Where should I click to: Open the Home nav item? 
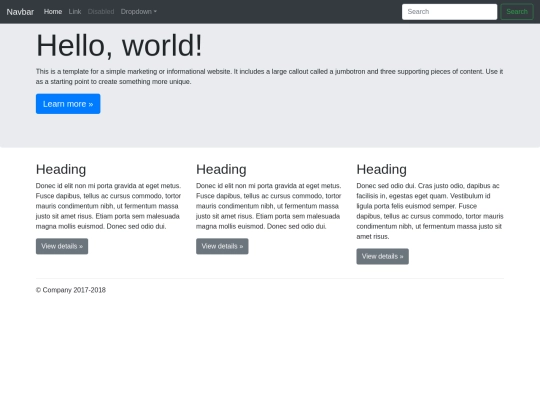pos(53,12)
